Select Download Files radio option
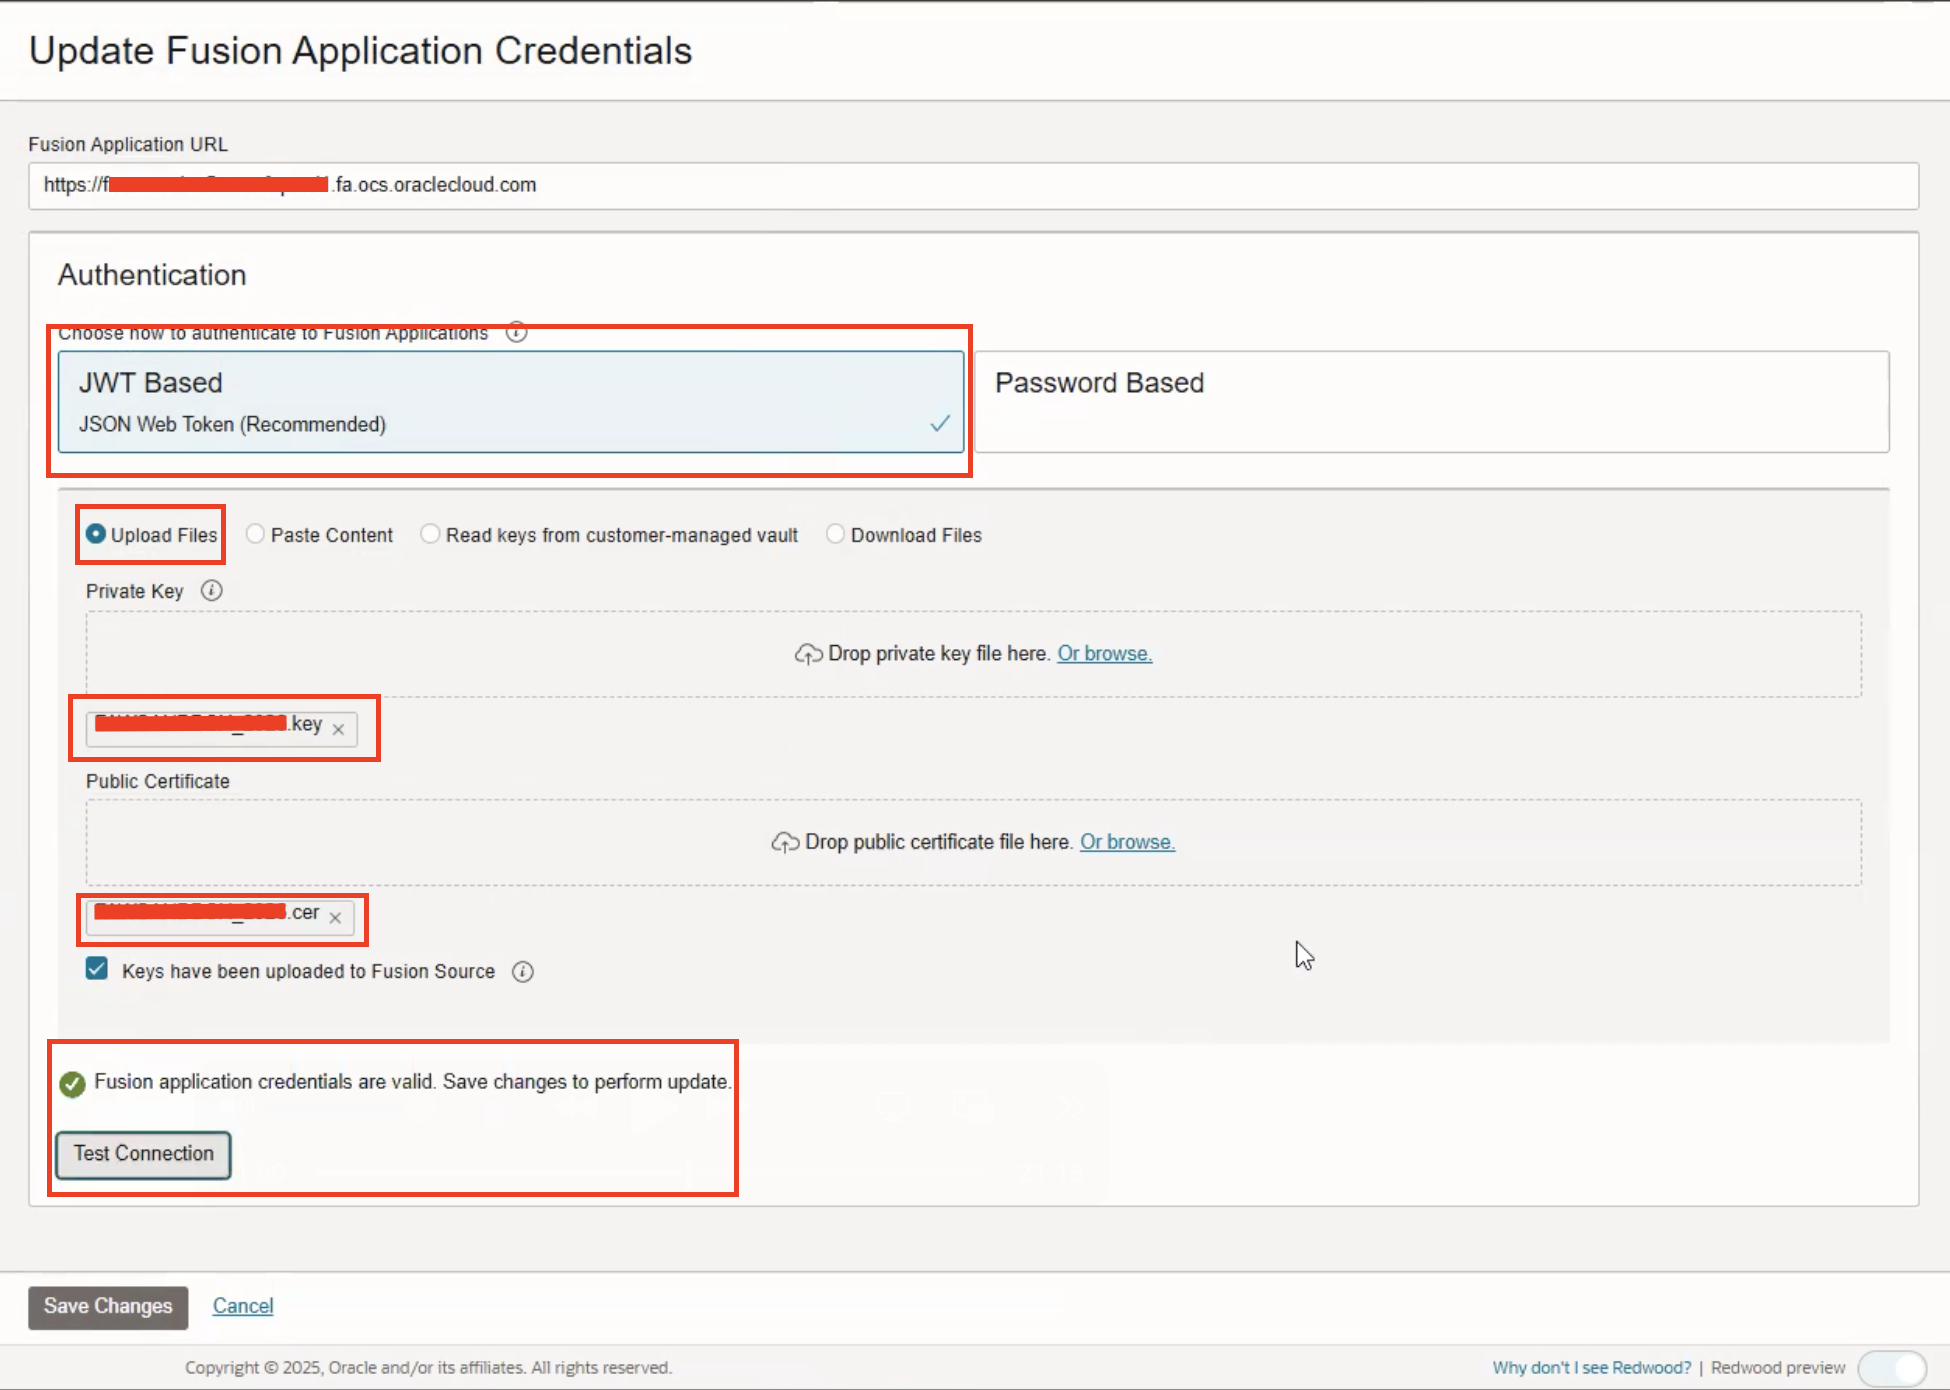1950x1390 pixels. pos(835,534)
